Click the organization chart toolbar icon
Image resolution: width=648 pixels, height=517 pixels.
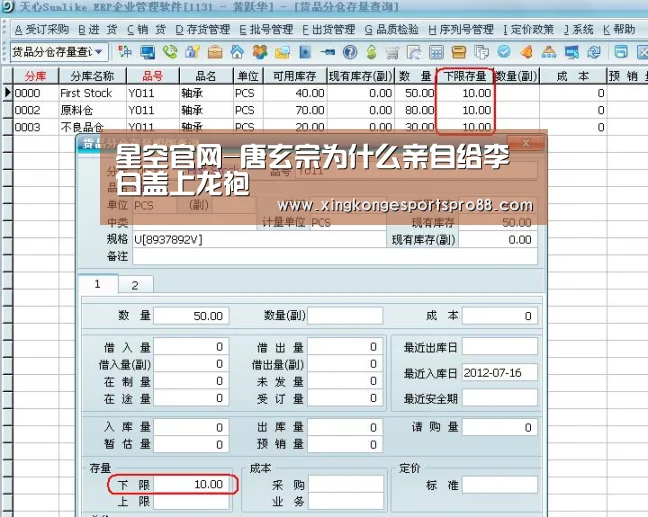pos(549,52)
